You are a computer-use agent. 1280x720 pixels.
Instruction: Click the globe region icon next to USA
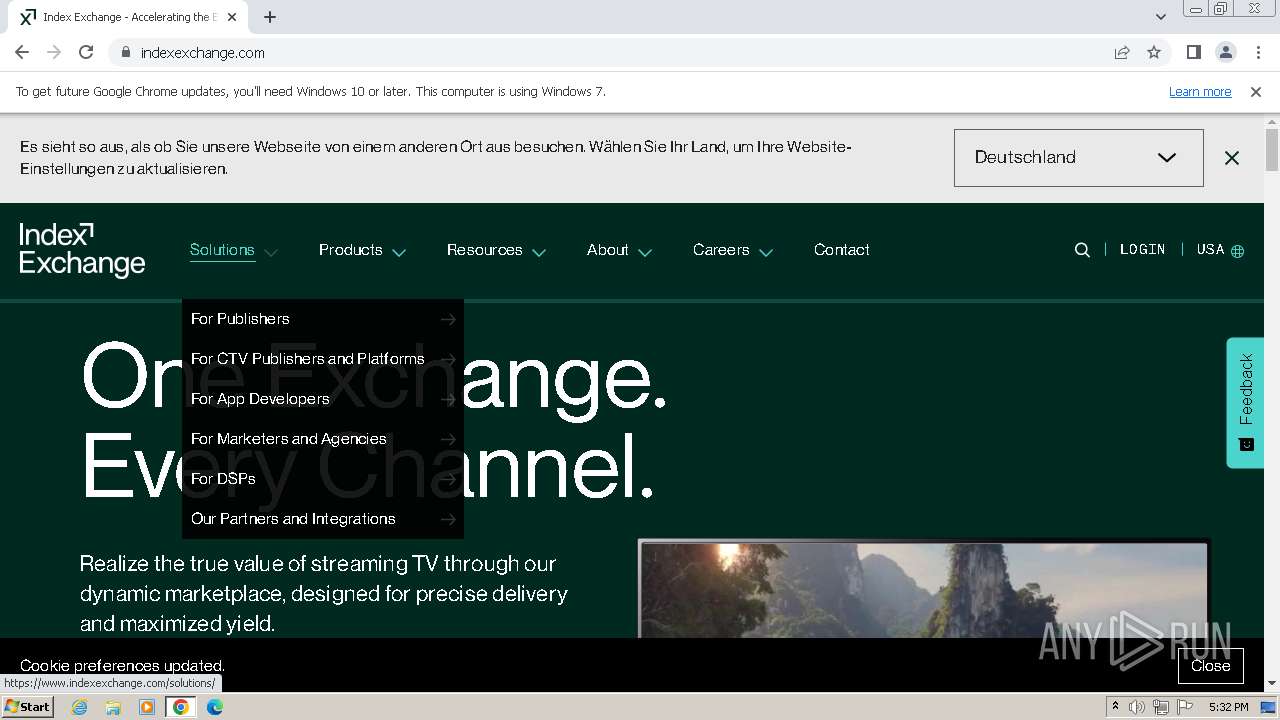click(x=1238, y=251)
